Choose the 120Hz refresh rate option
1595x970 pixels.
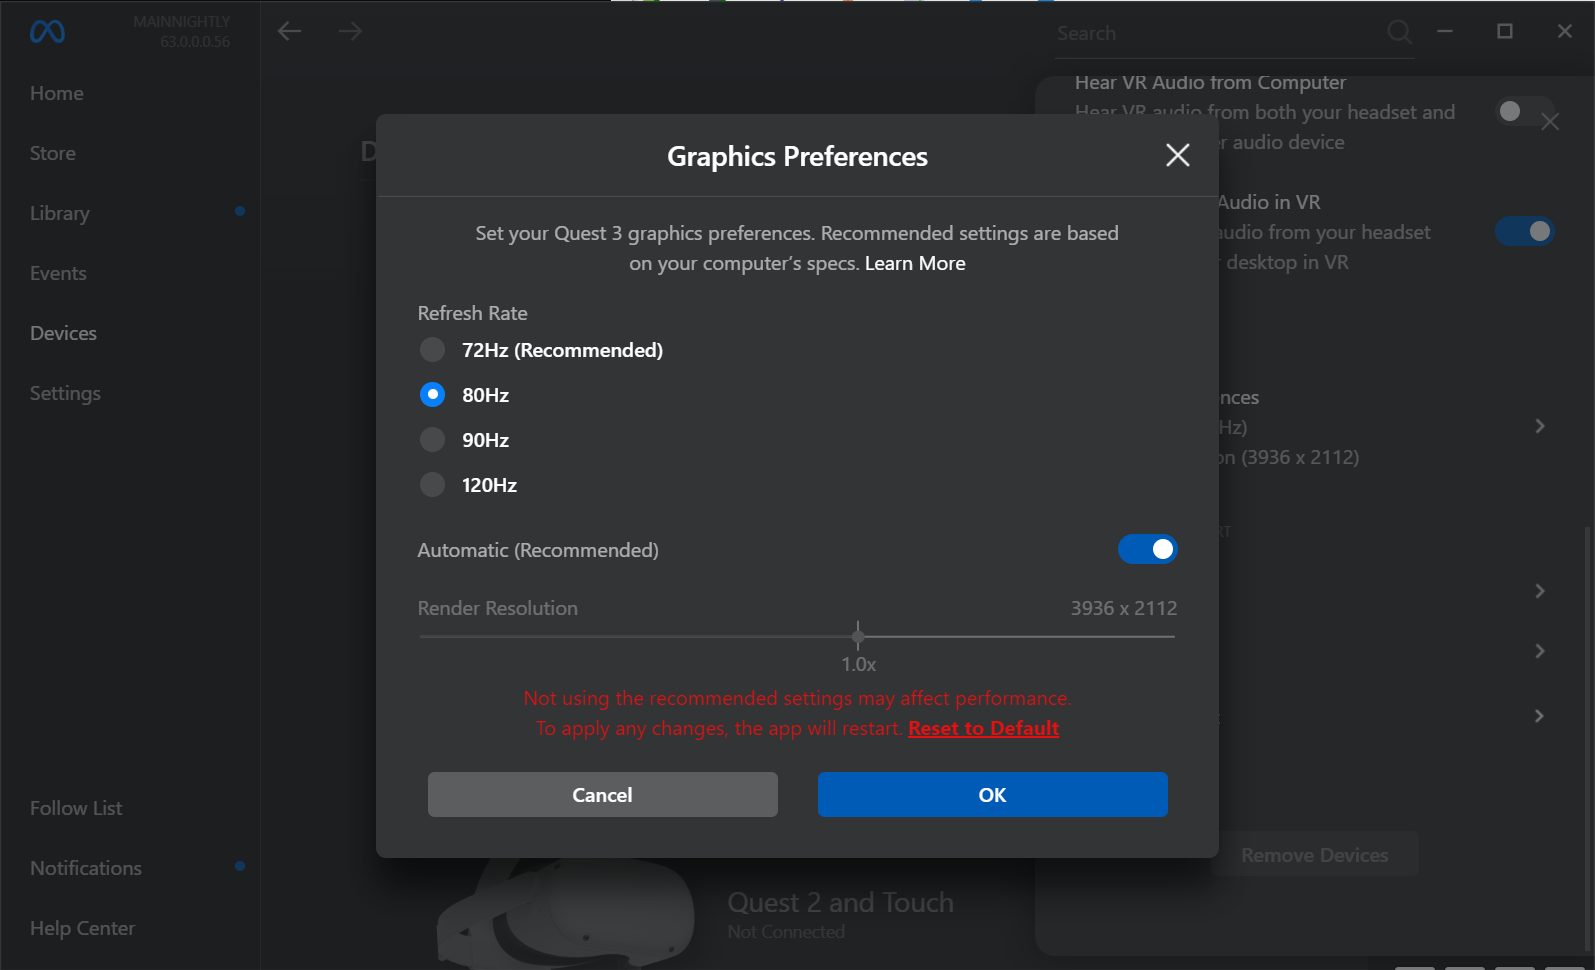pos(433,485)
